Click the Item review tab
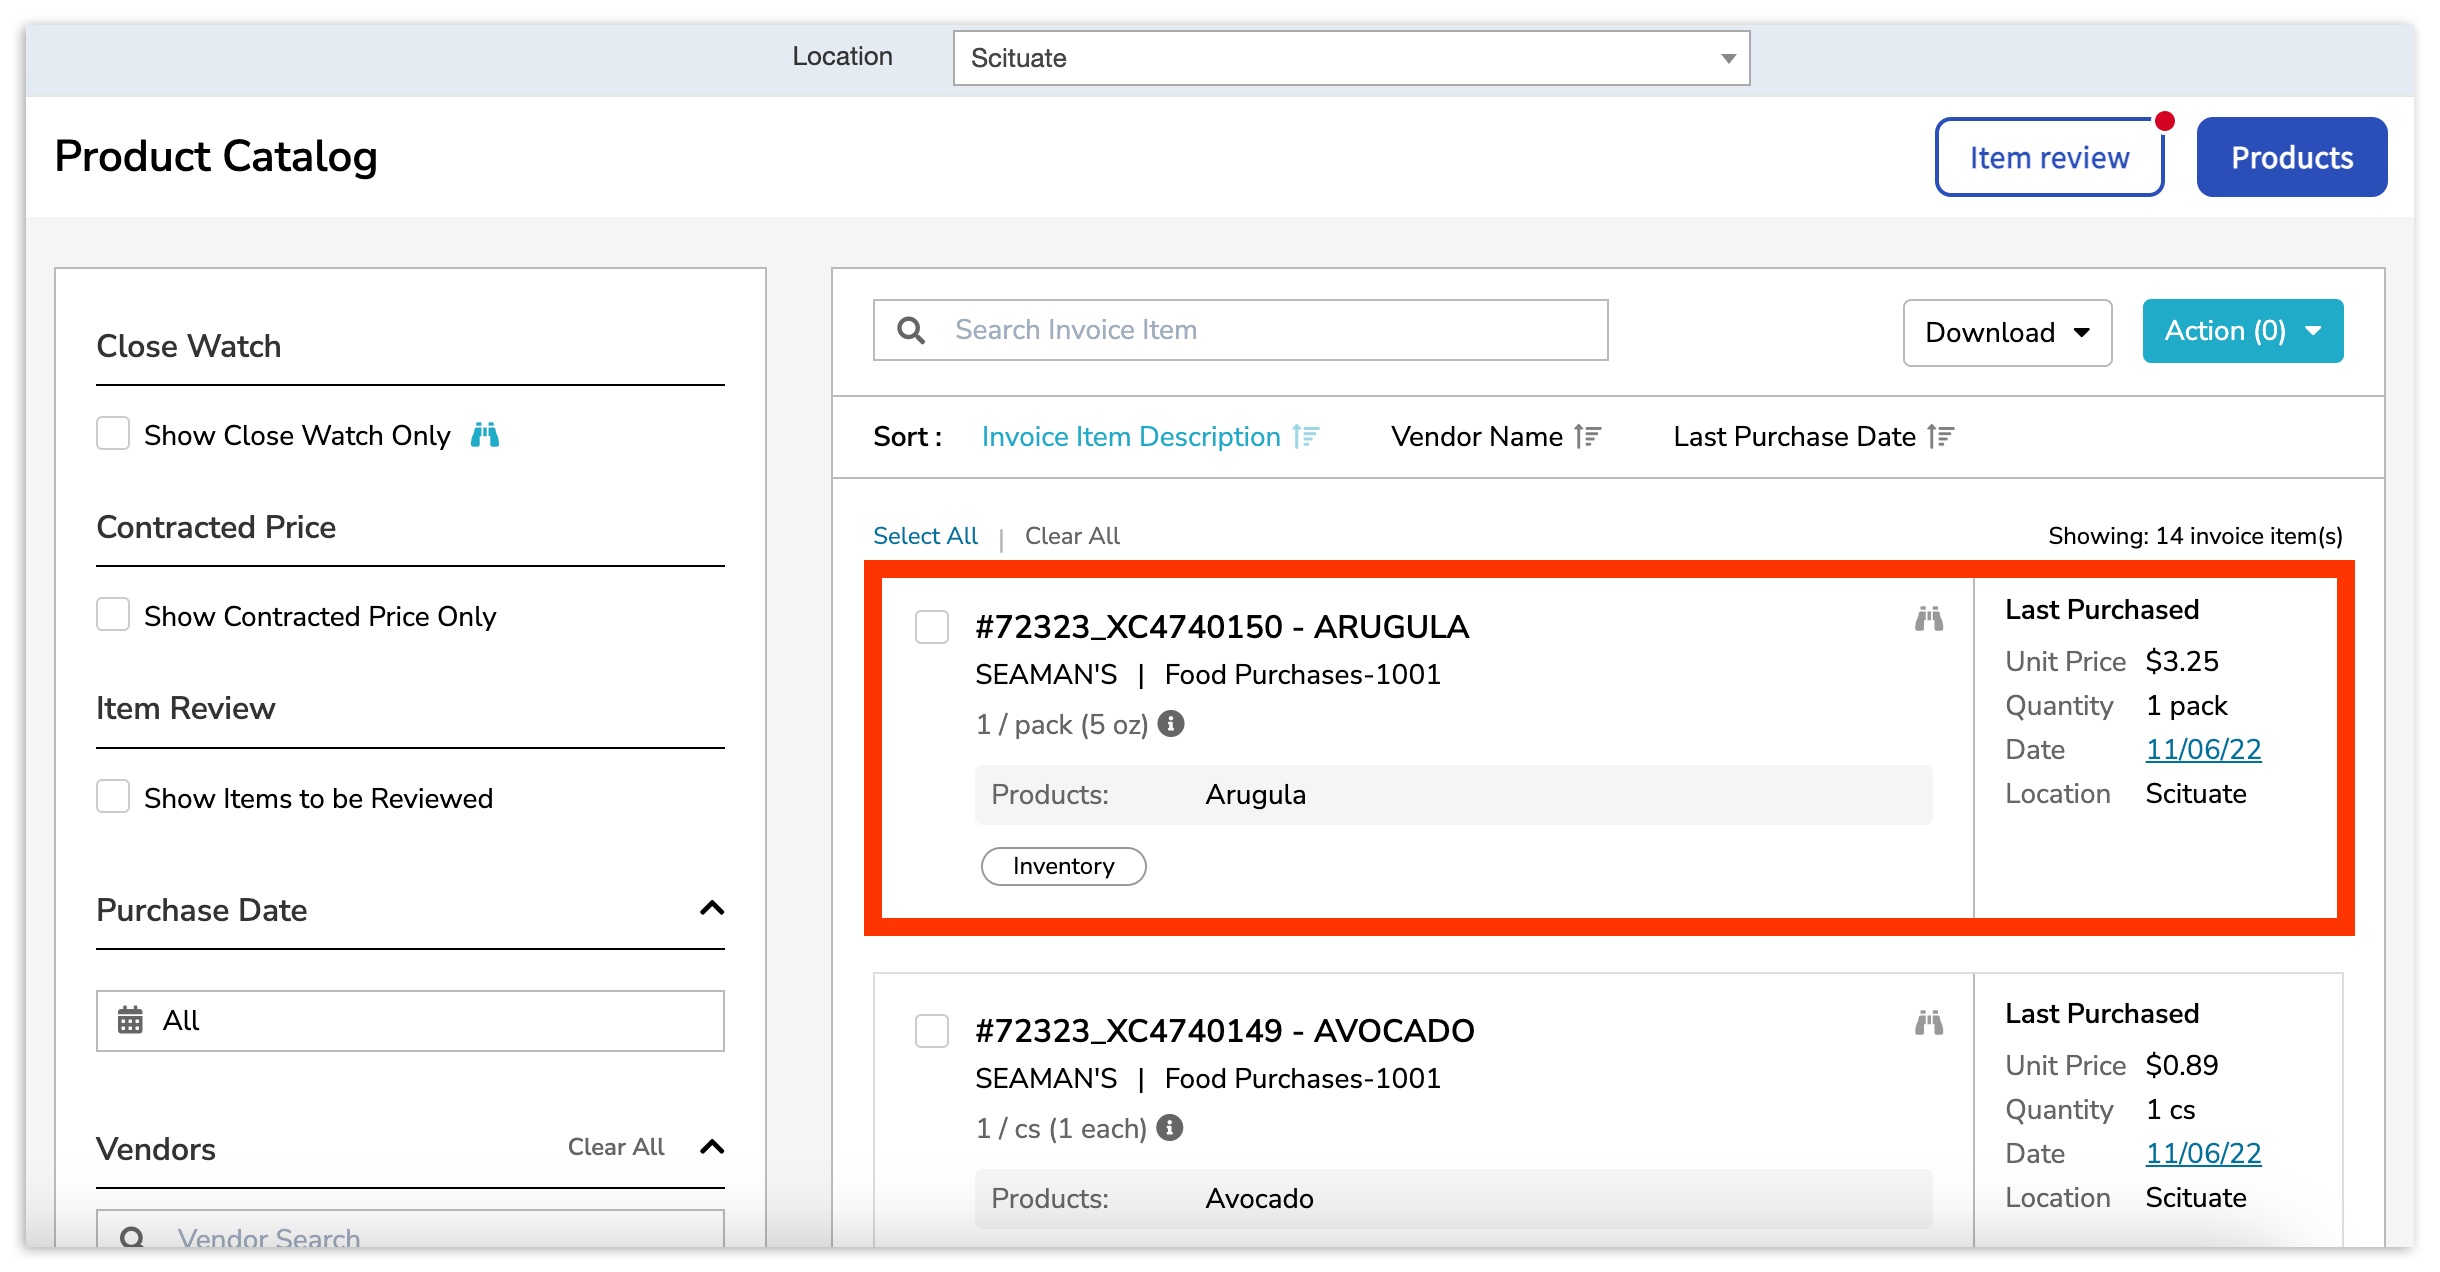The image size is (2440, 1272). (x=2048, y=156)
